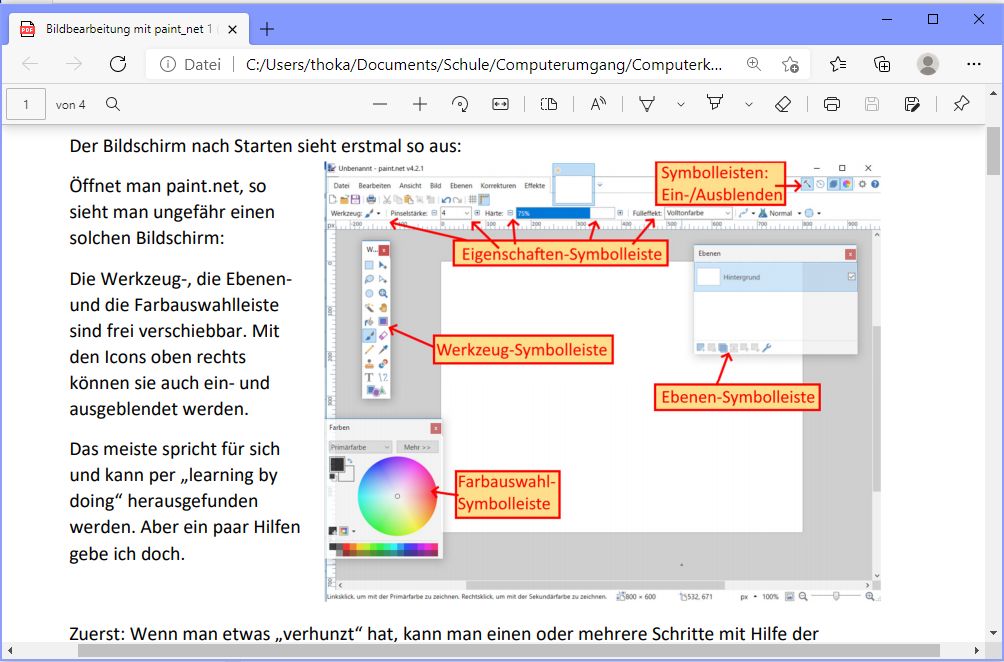Open PDF search via magnifier beside 'von 4'

tap(113, 104)
